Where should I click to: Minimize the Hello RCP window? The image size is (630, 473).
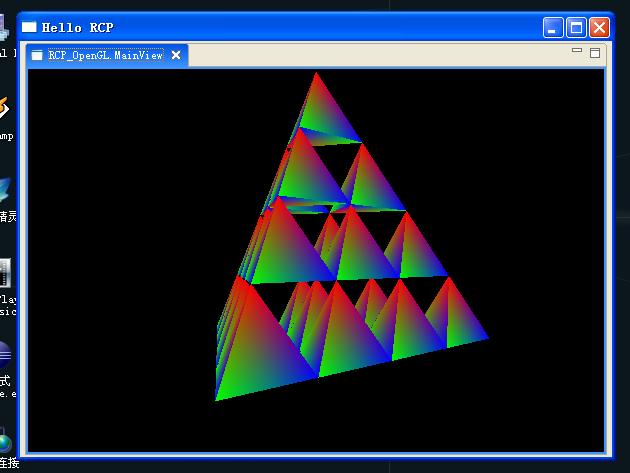coord(553,28)
